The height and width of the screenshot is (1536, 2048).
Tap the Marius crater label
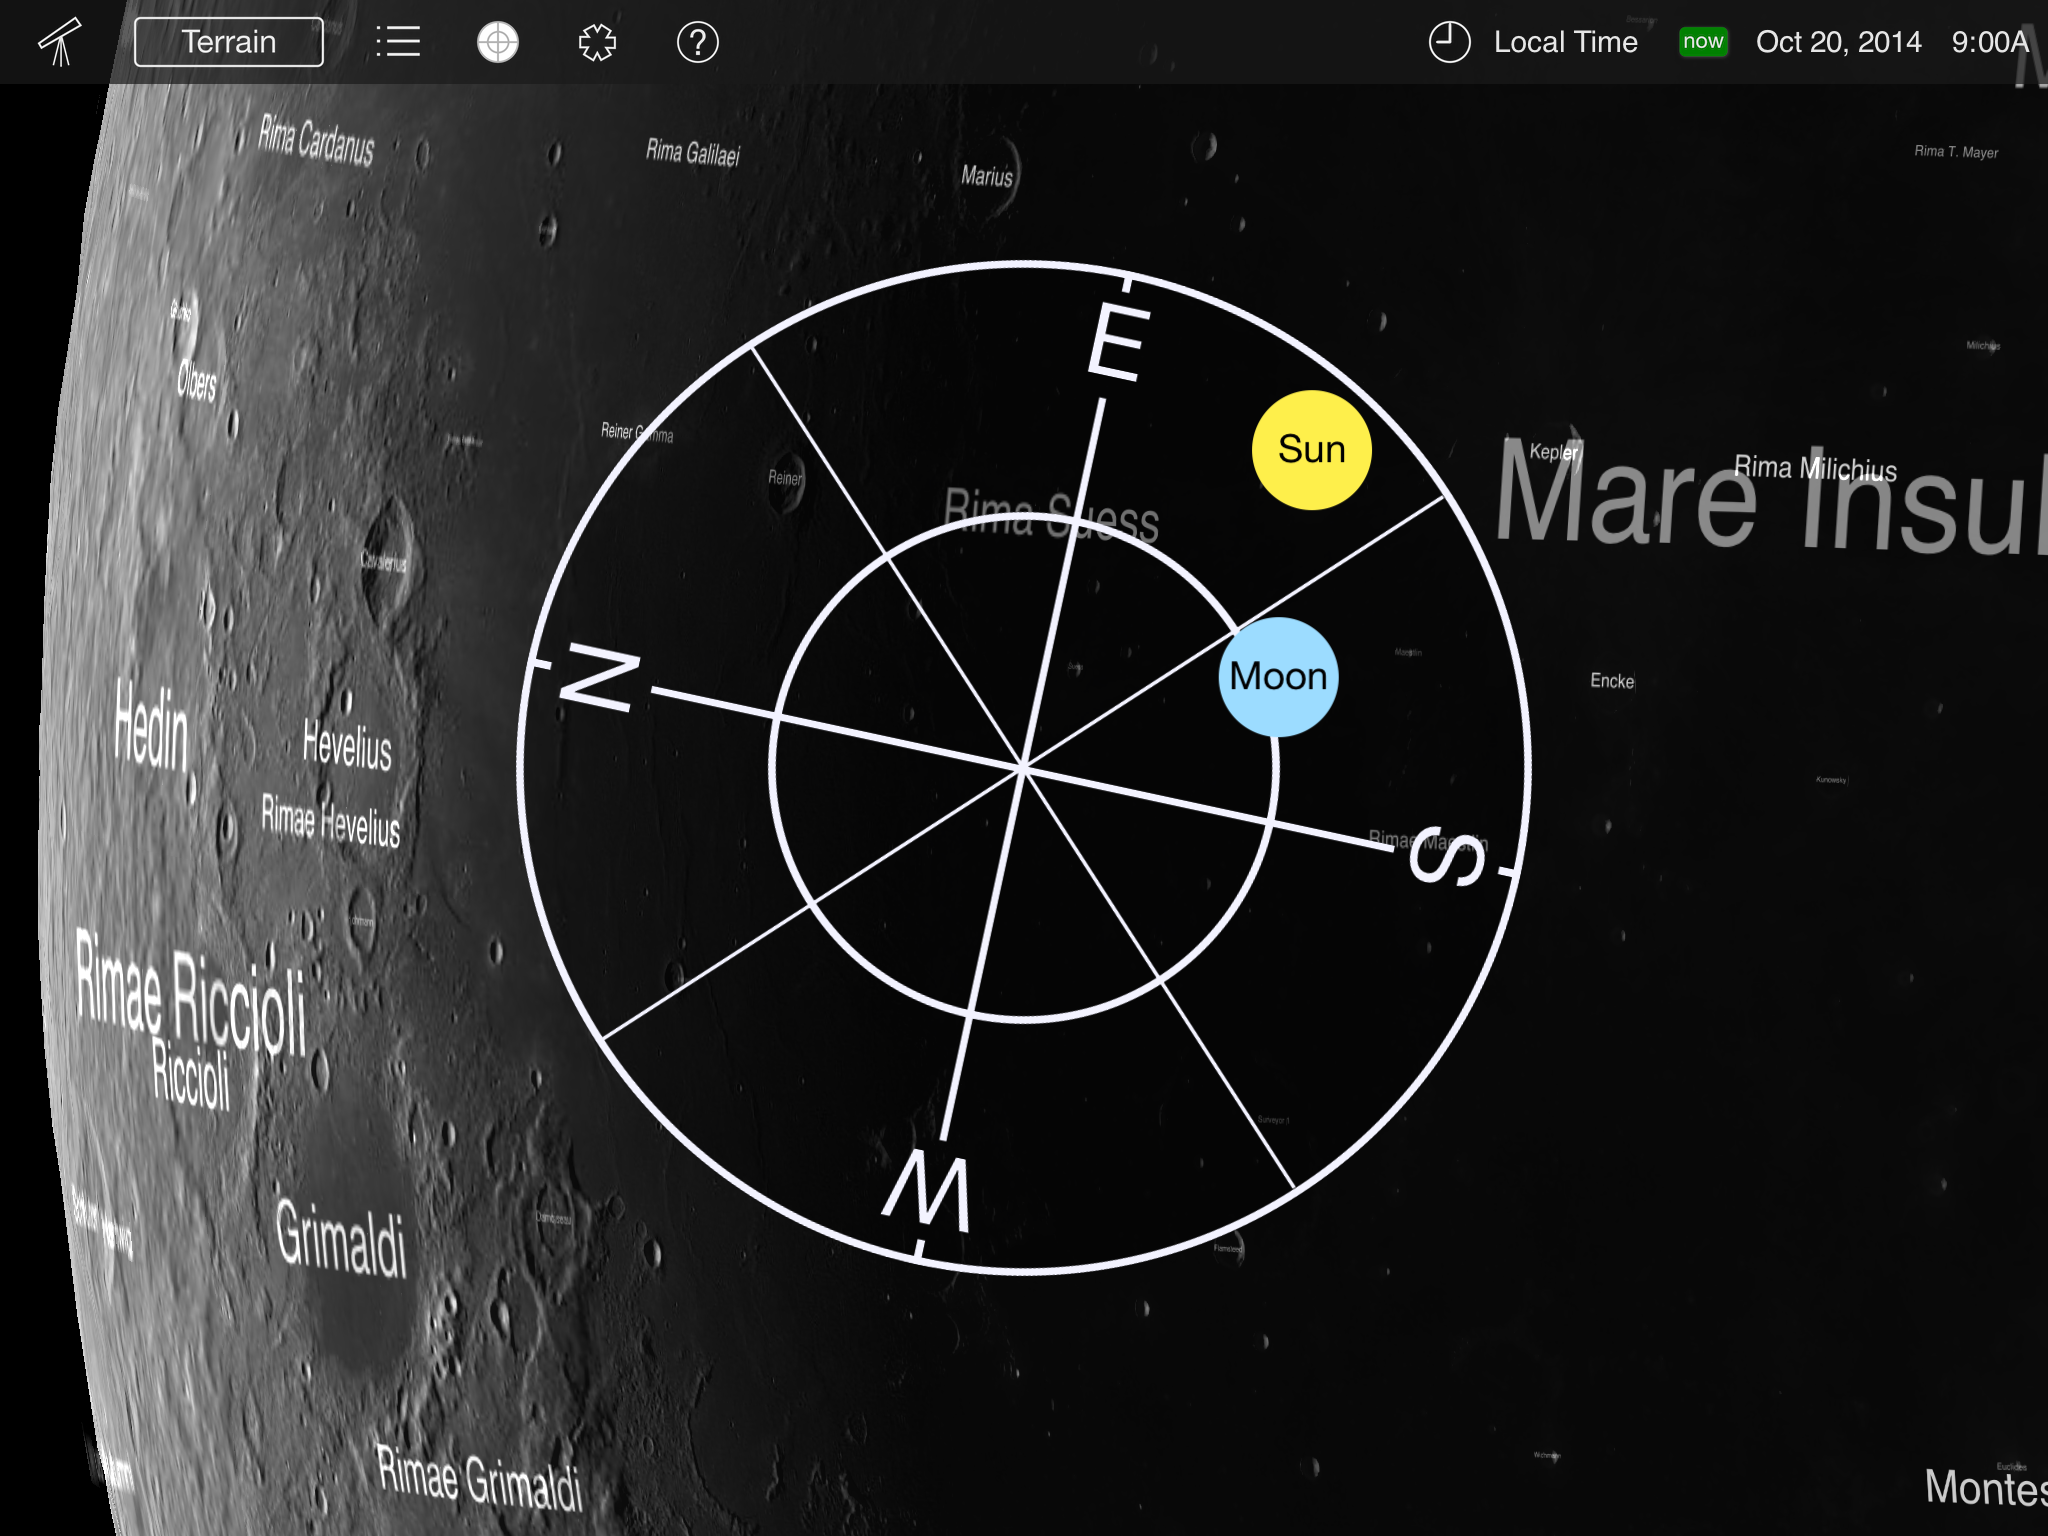pyautogui.click(x=987, y=176)
